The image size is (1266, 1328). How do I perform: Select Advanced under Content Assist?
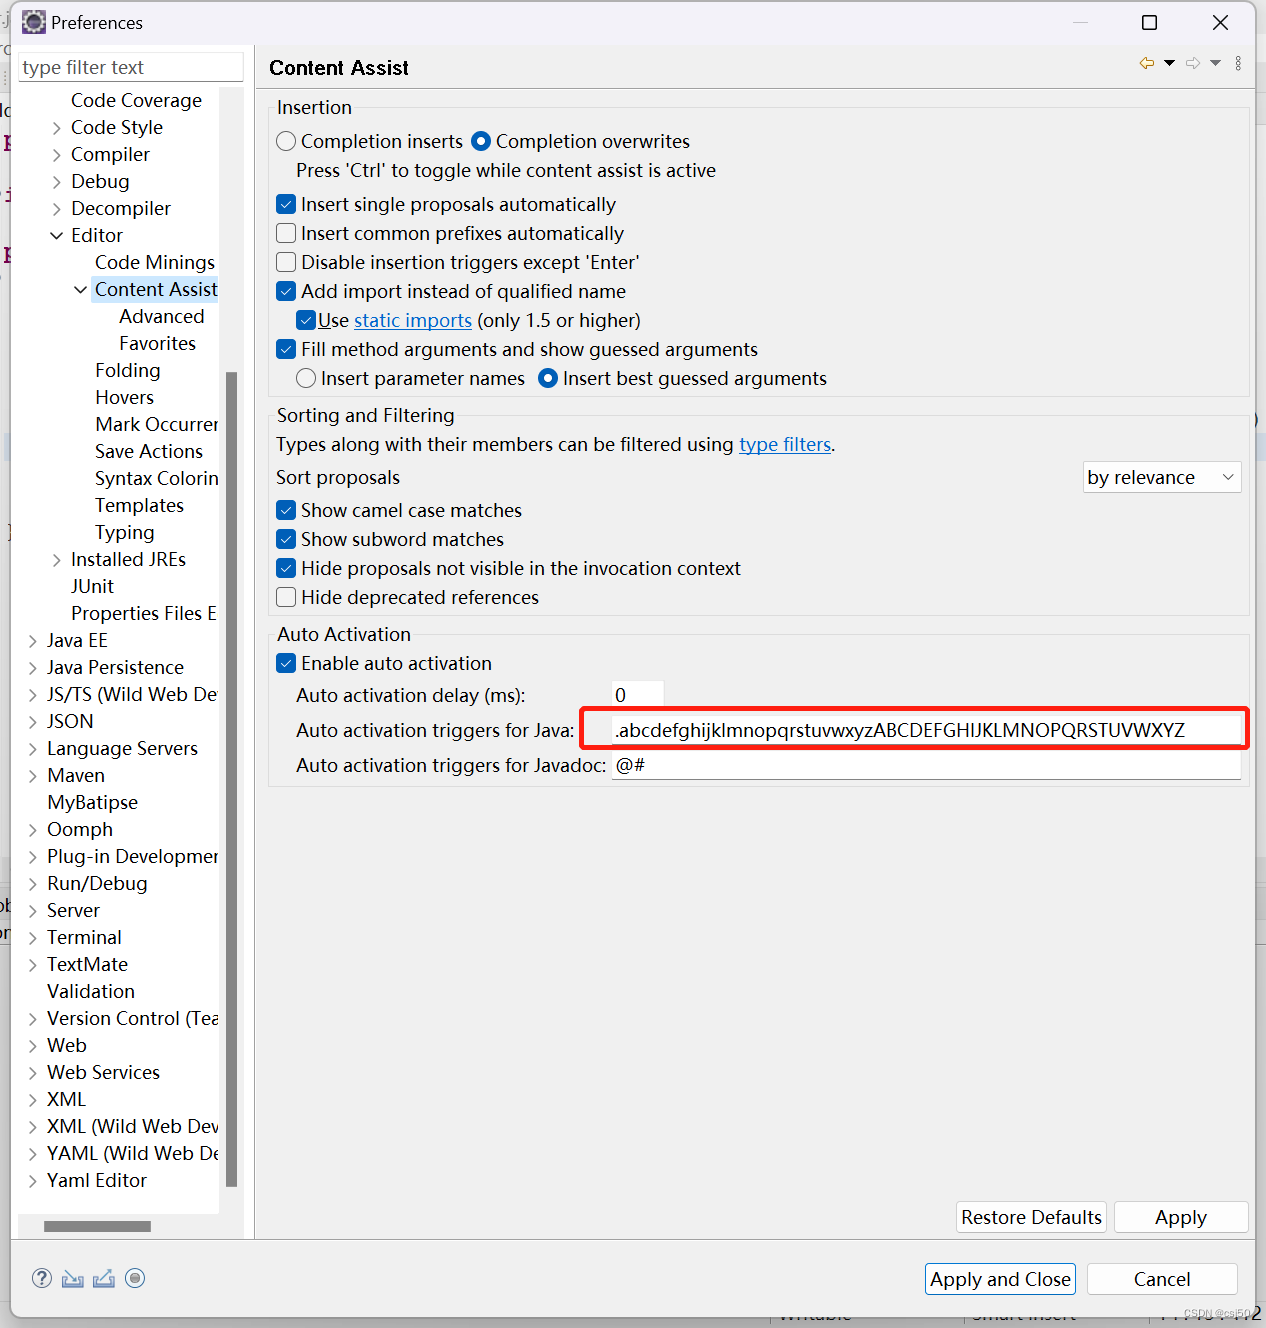pyautogui.click(x=162, y=316)
